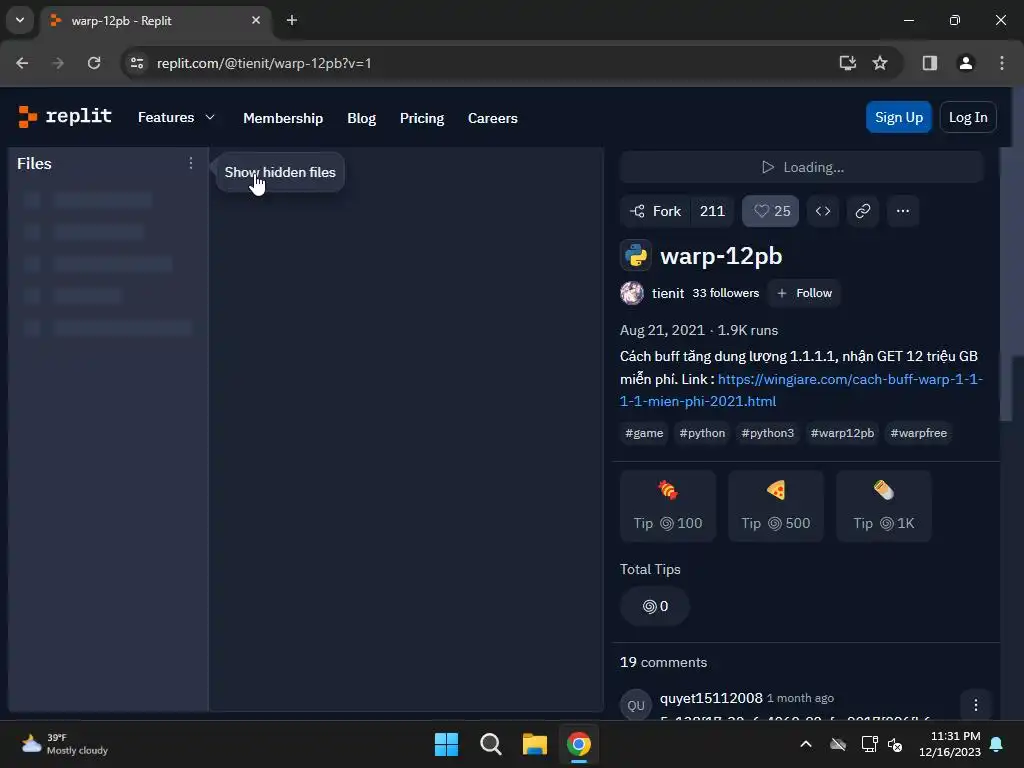Go to the Blog page

click(x=362, y=118)
